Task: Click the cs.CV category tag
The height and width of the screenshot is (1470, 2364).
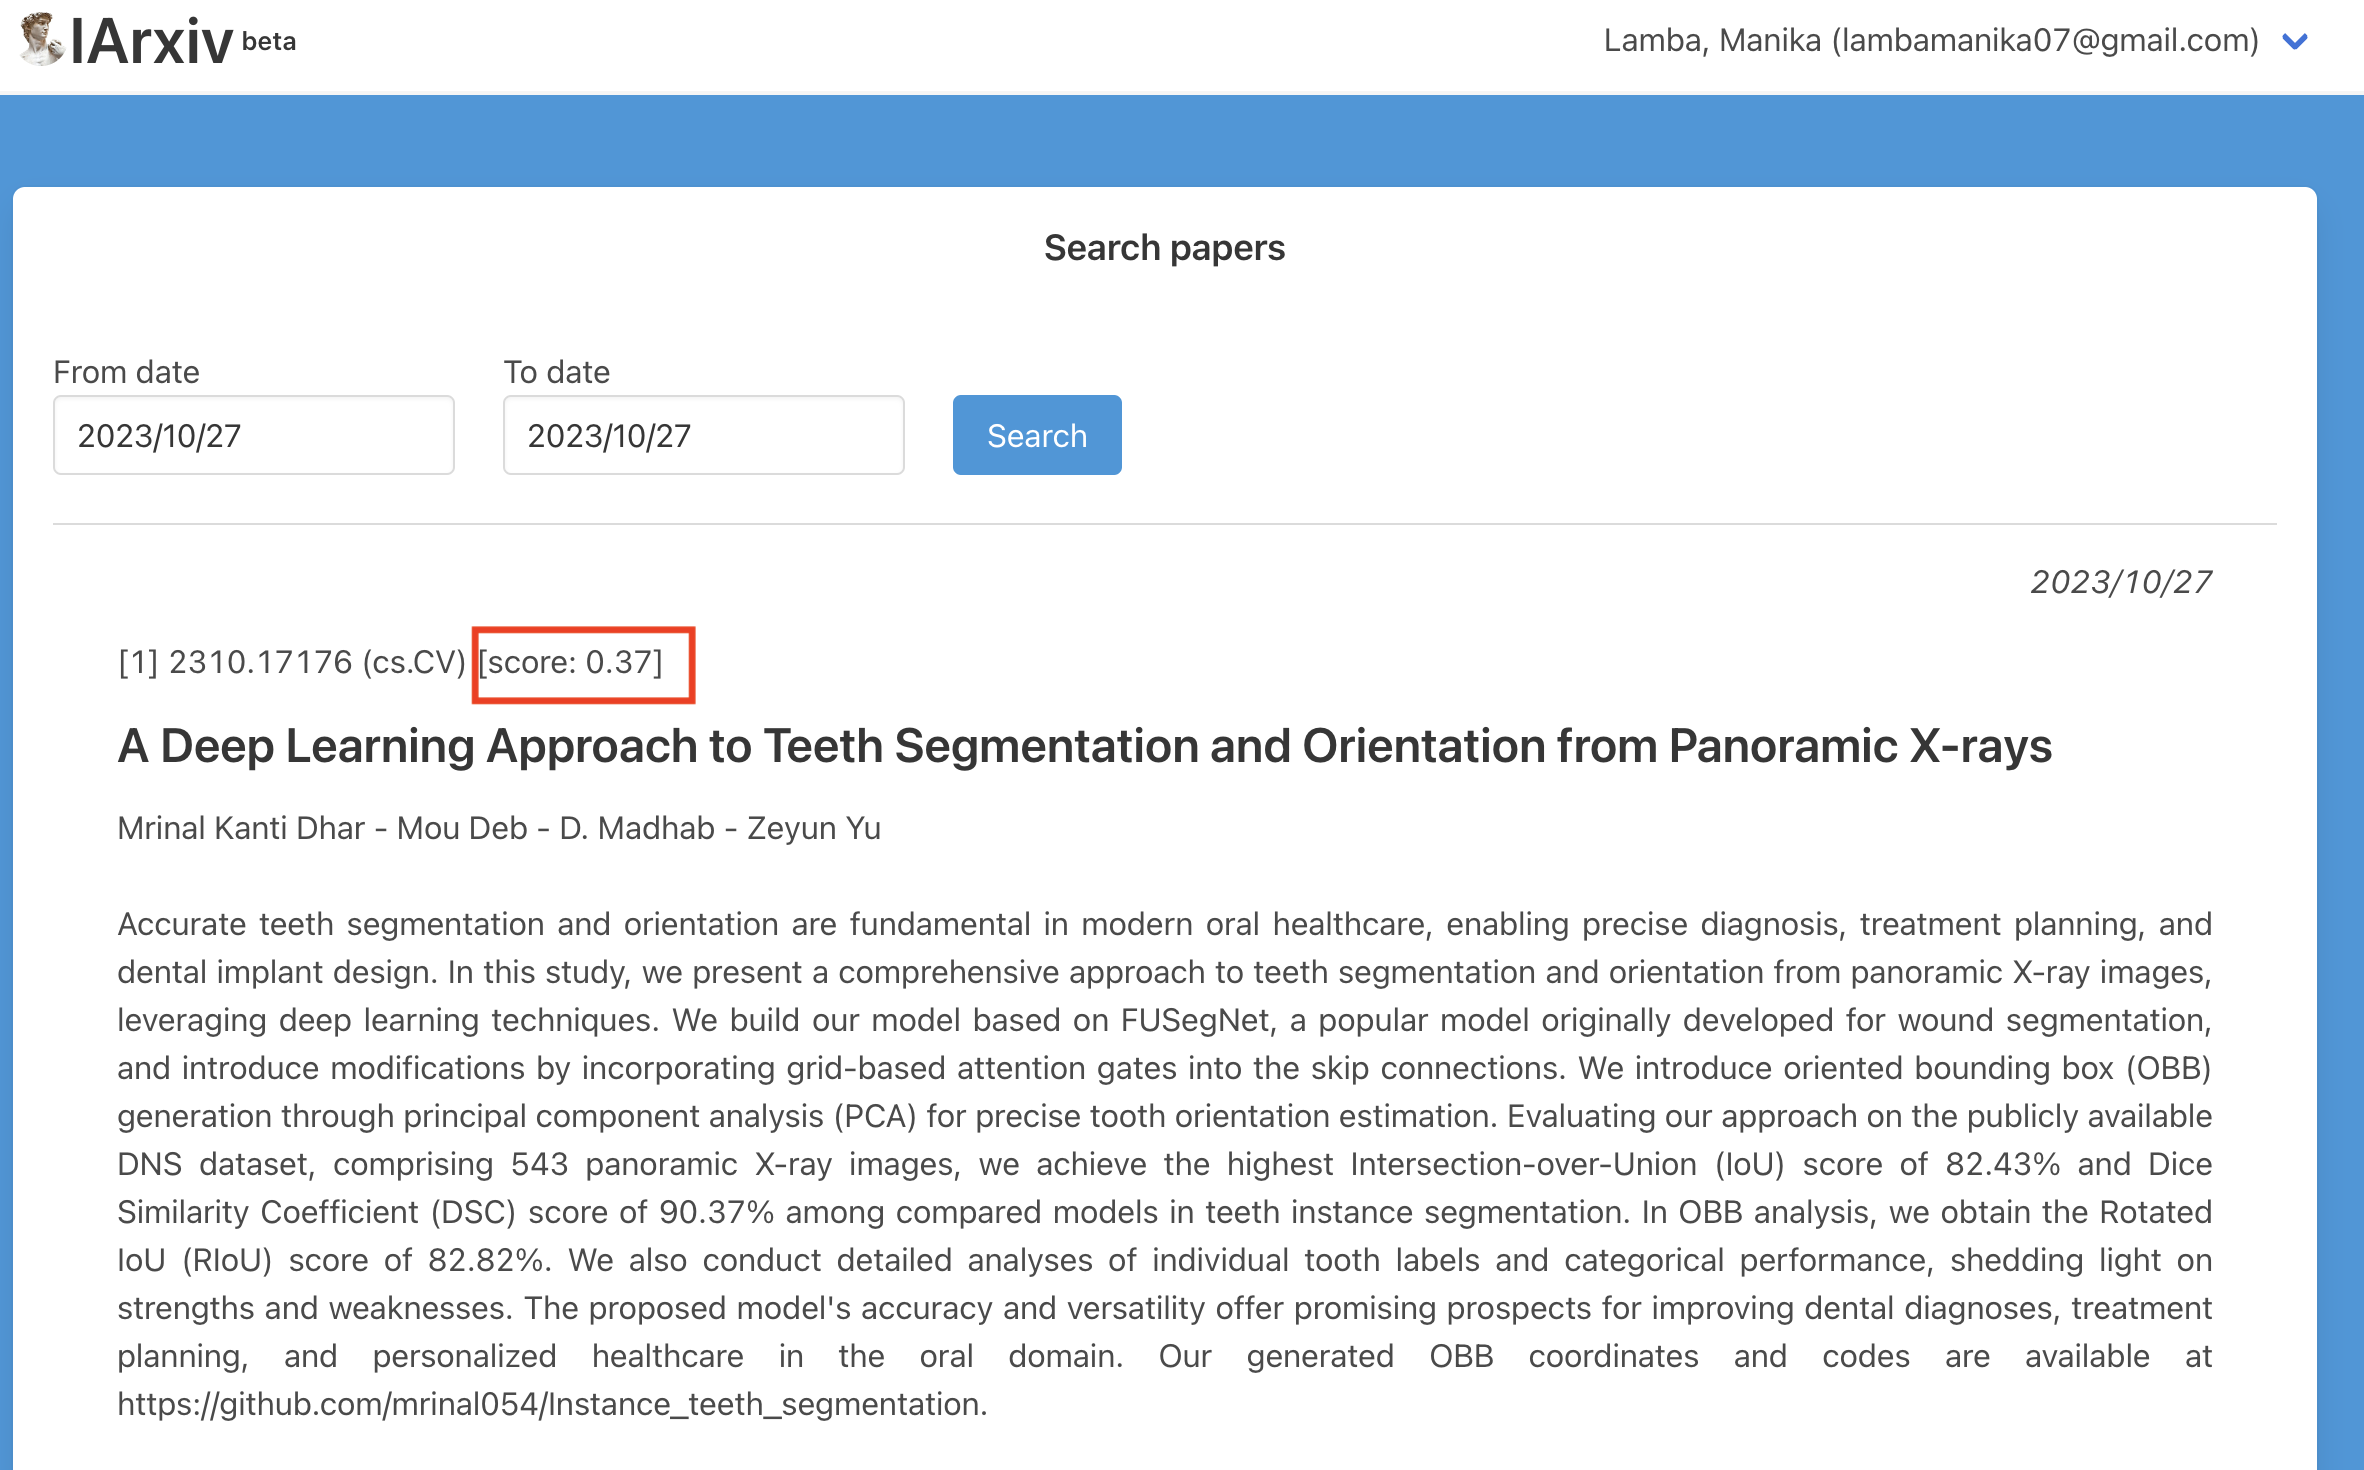Action: pos(414,662)
